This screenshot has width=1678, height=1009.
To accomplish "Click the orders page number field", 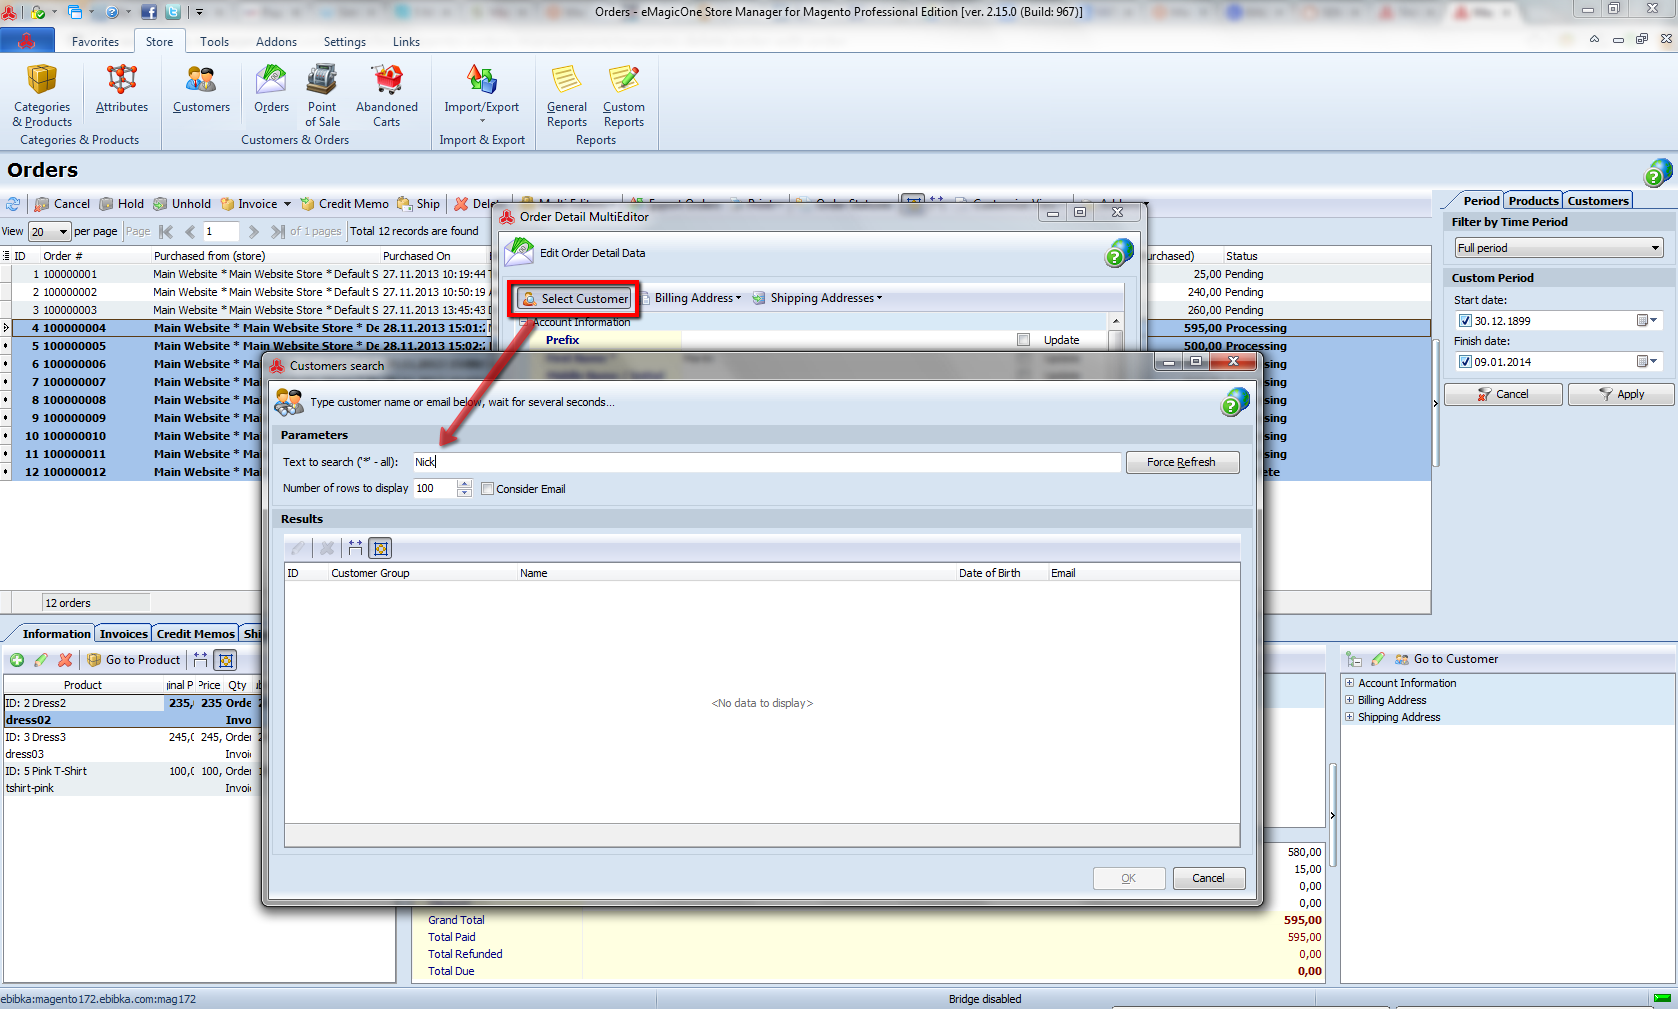I will tap(221, 232).
